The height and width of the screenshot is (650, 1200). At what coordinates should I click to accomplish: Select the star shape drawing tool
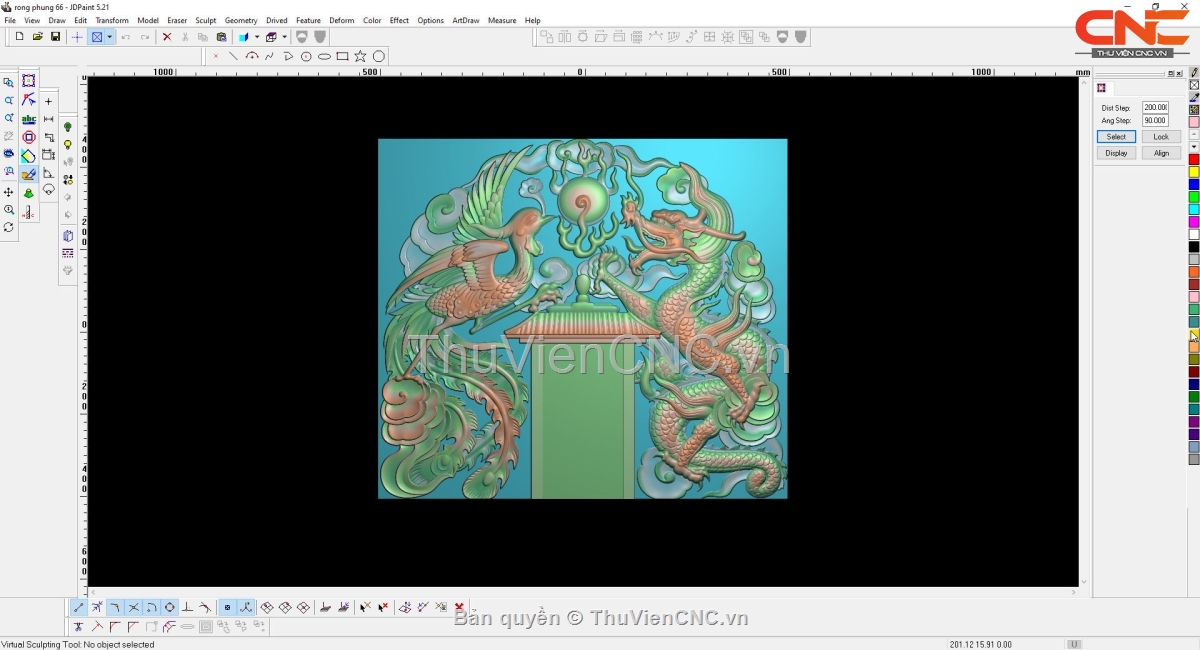[x=360, y=56]
